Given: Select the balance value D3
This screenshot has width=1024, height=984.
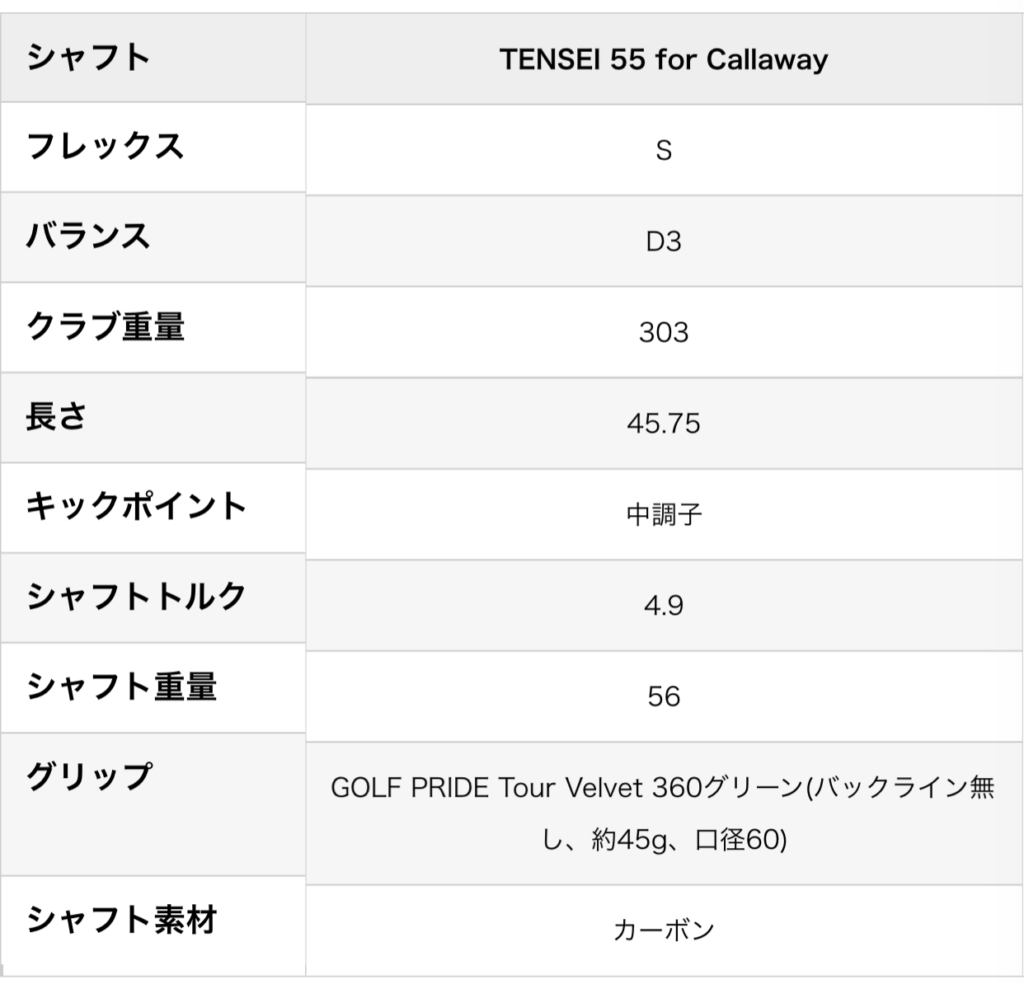Looking at the screenshot, I should coord(664,241).
